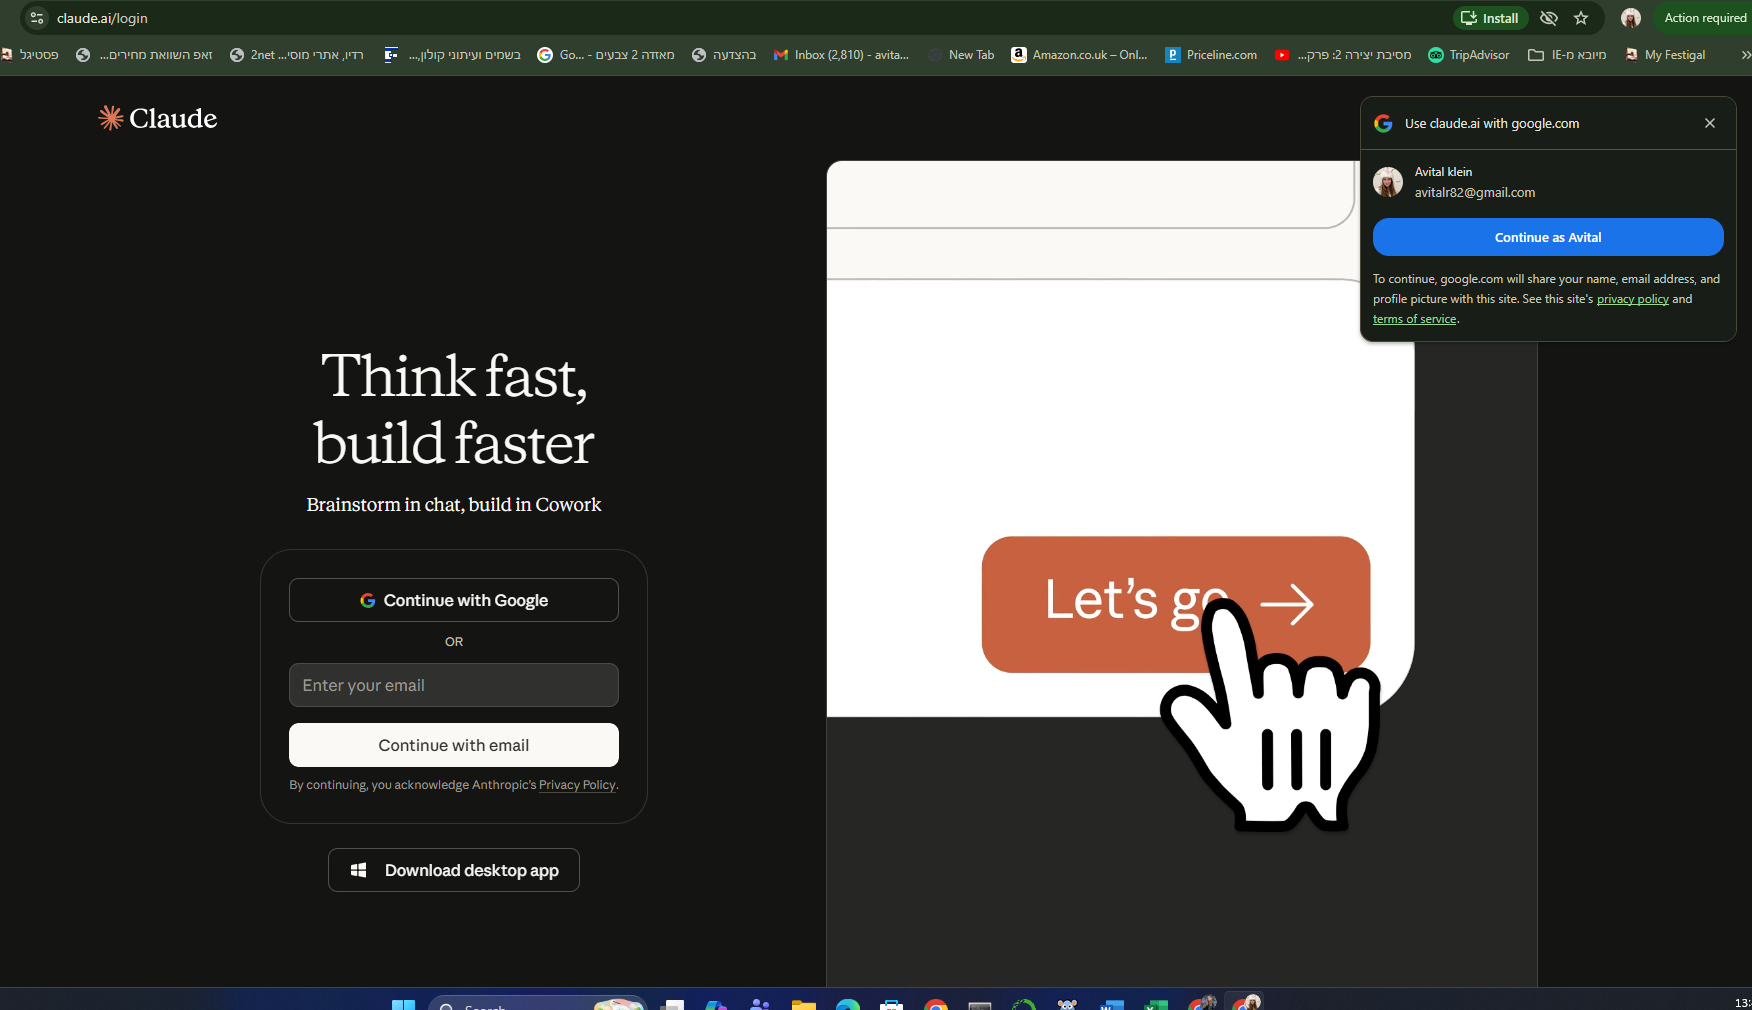Open the זאפ השוואת מחירים bookmark
This screenshot has width=1752, height=1010.
[x=145, y=55]
